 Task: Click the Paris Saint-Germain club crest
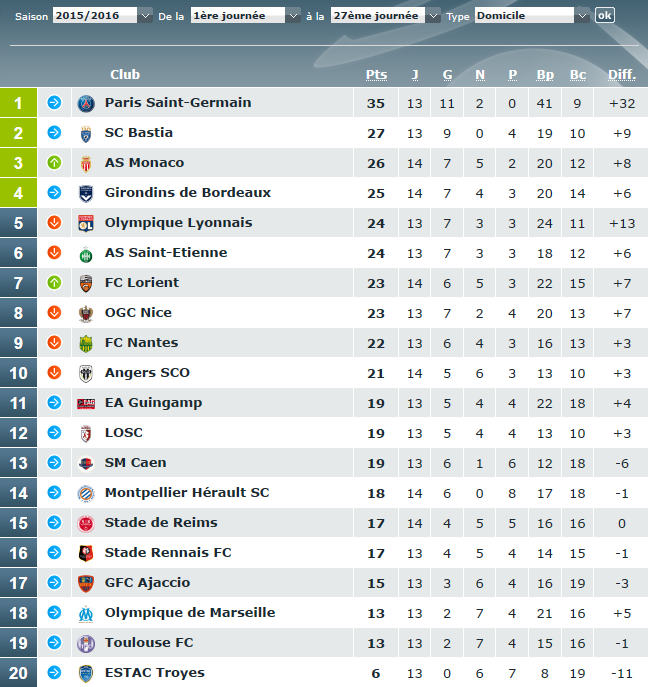pyautogui.click(x=86, y=103)
